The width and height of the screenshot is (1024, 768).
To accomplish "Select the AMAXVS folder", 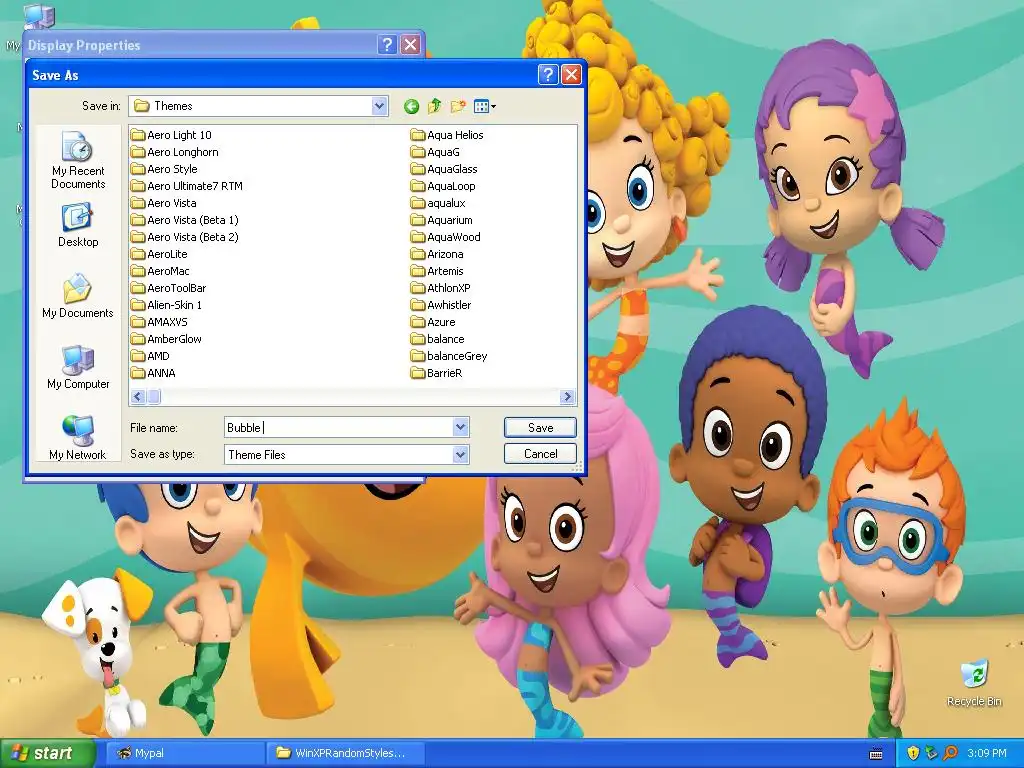I will (159, 322).
